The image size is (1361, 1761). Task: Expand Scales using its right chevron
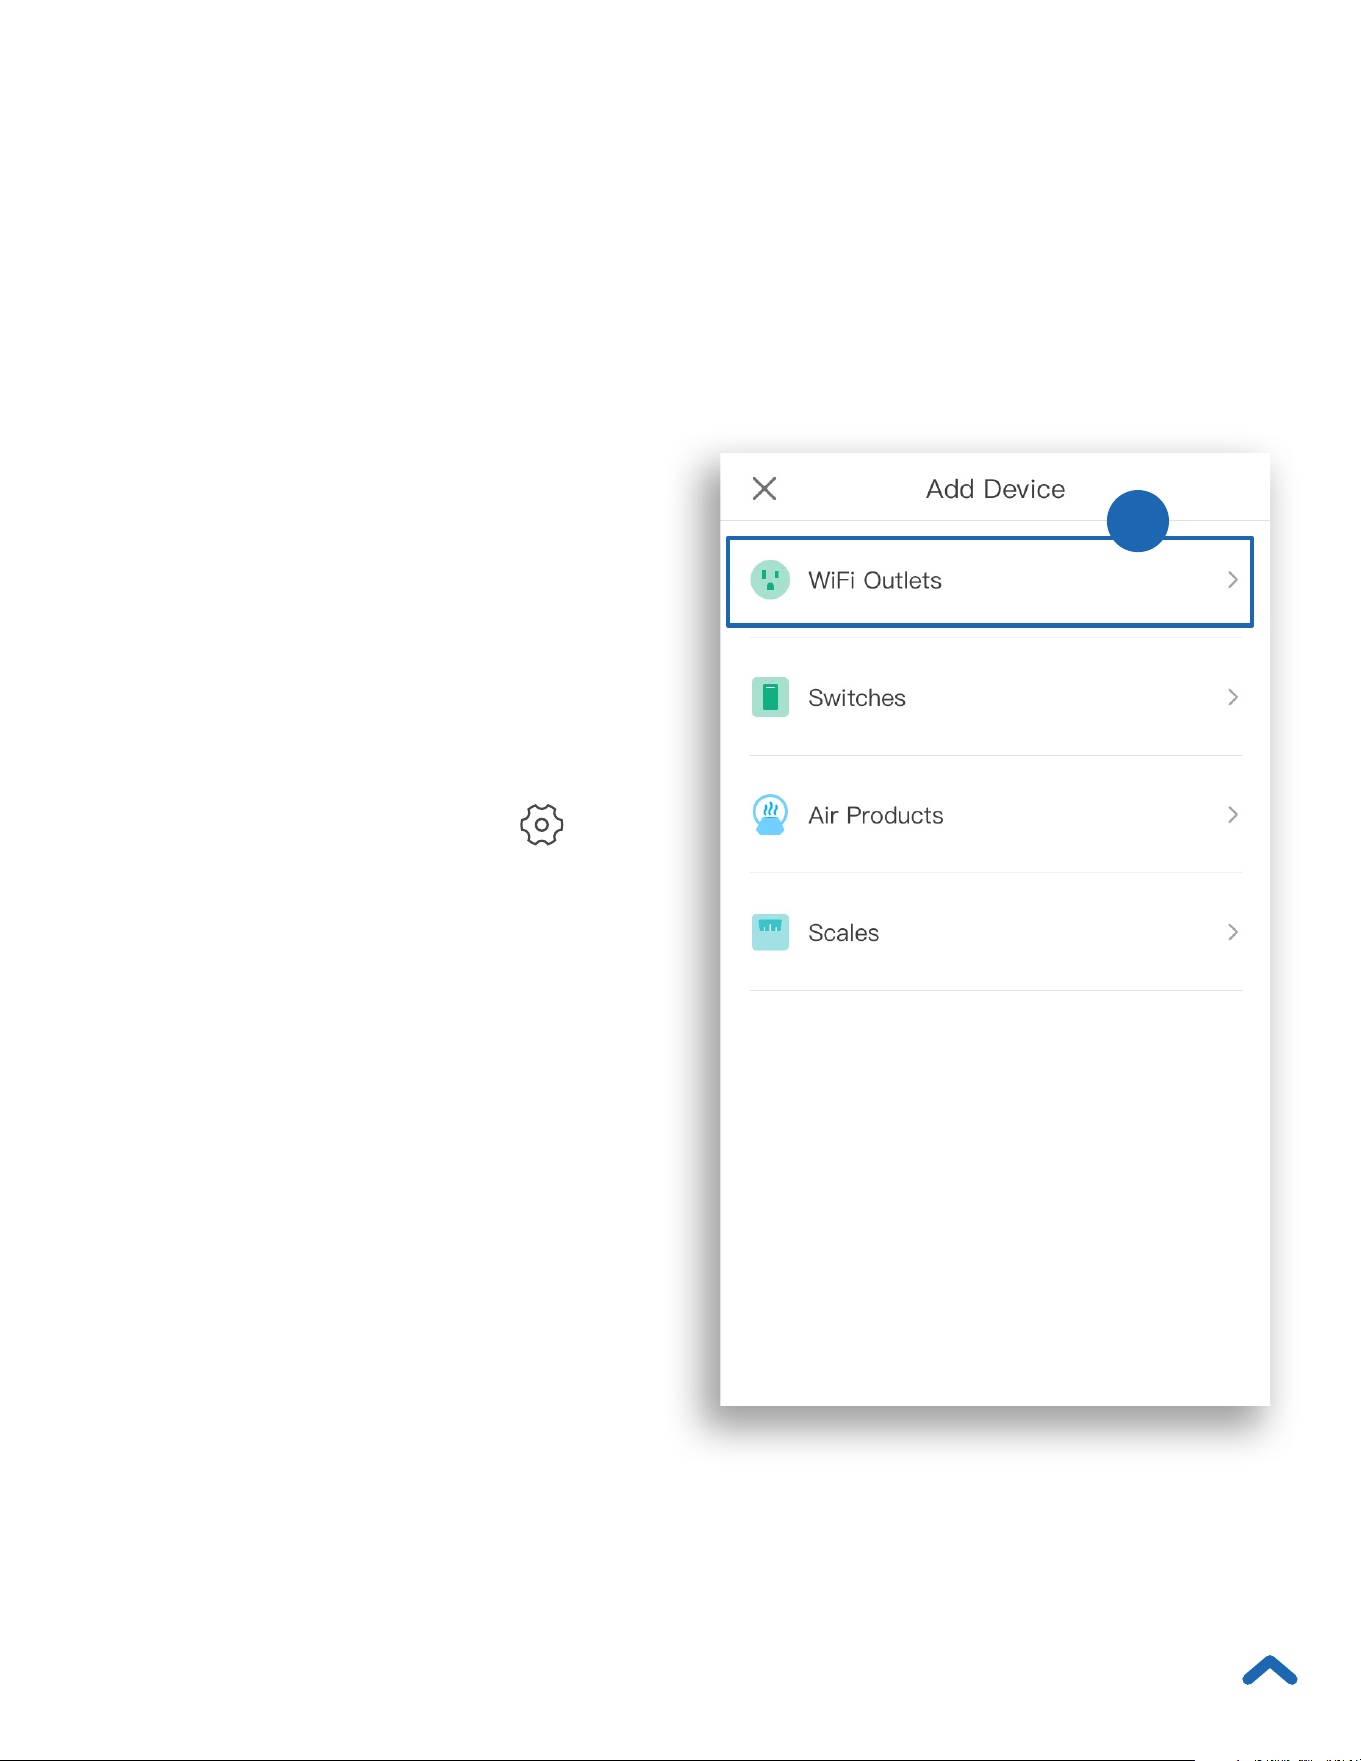1232,932
